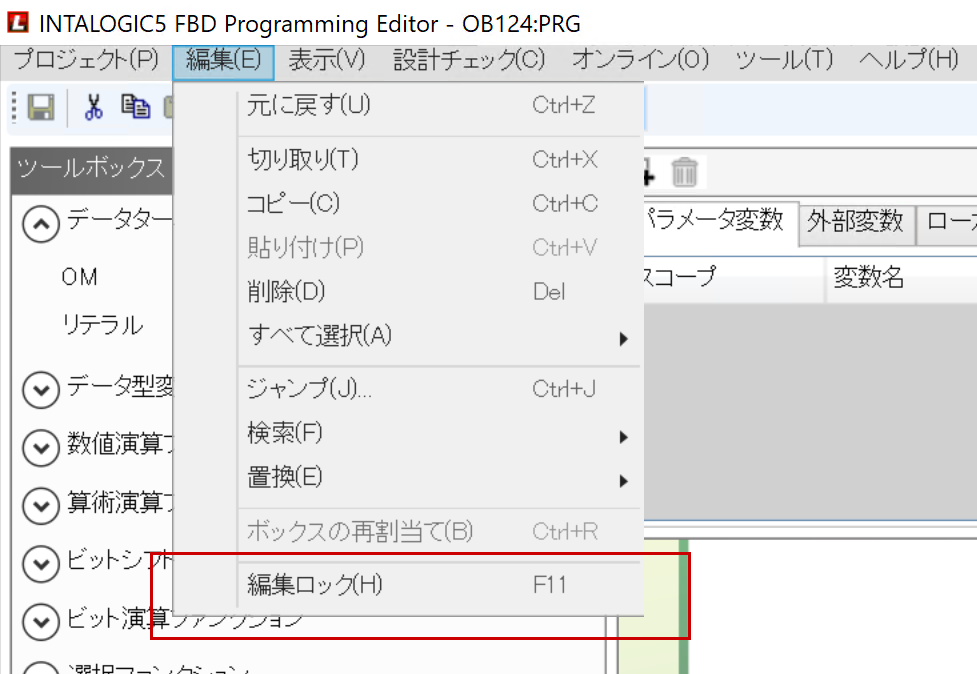This screenshot has width=977, height=674.
Task: Collapse the データター toolbox section
Action: (40, 225)
